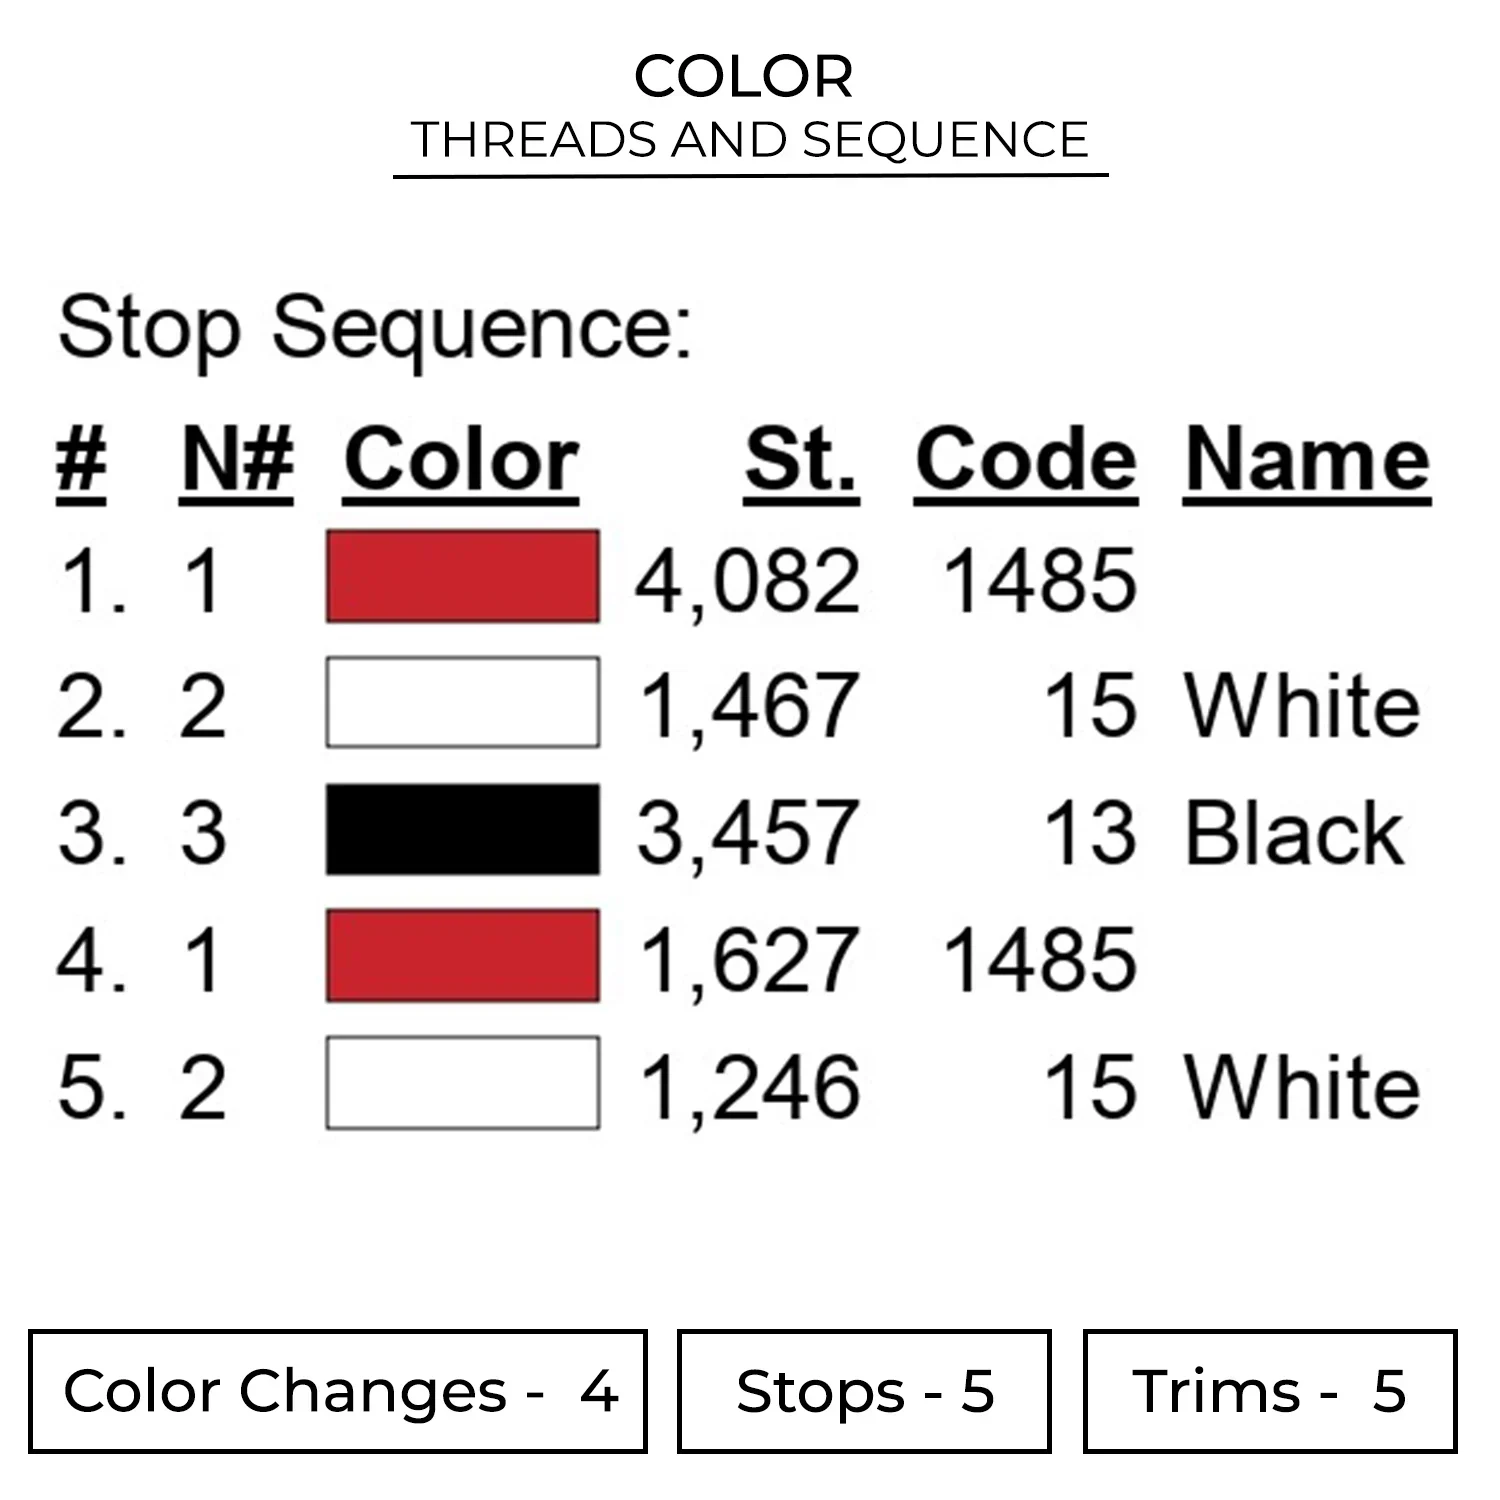Viewport: 1500px width, 1500px height.
Task: Select the white swatch in row 5
Action: tap(462, 1084)
